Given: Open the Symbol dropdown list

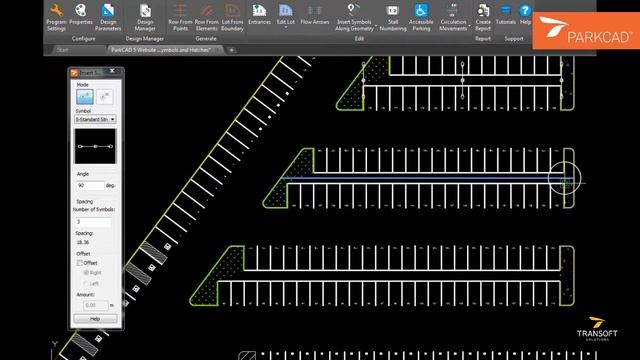Looking at the screenshot, I should pos(96,119).
